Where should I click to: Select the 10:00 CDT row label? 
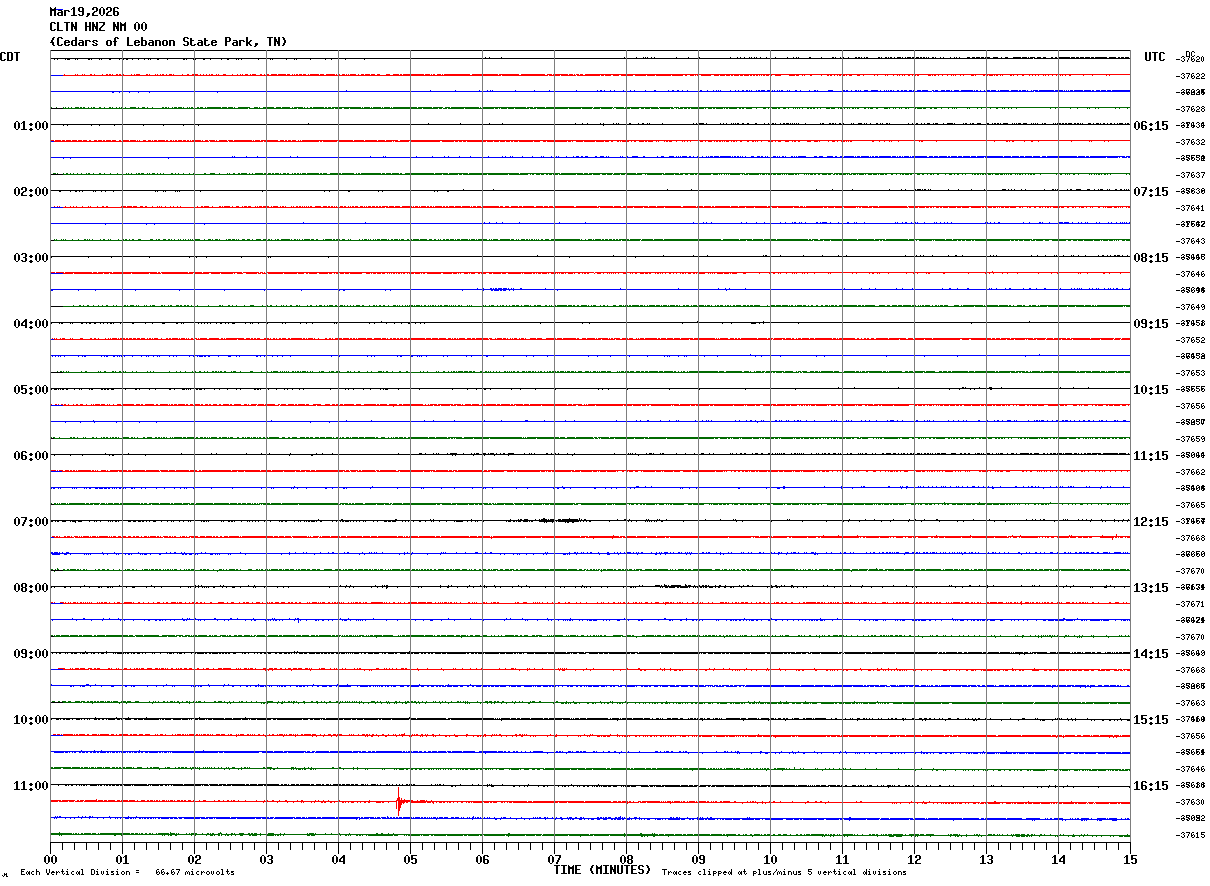(31, 720)
